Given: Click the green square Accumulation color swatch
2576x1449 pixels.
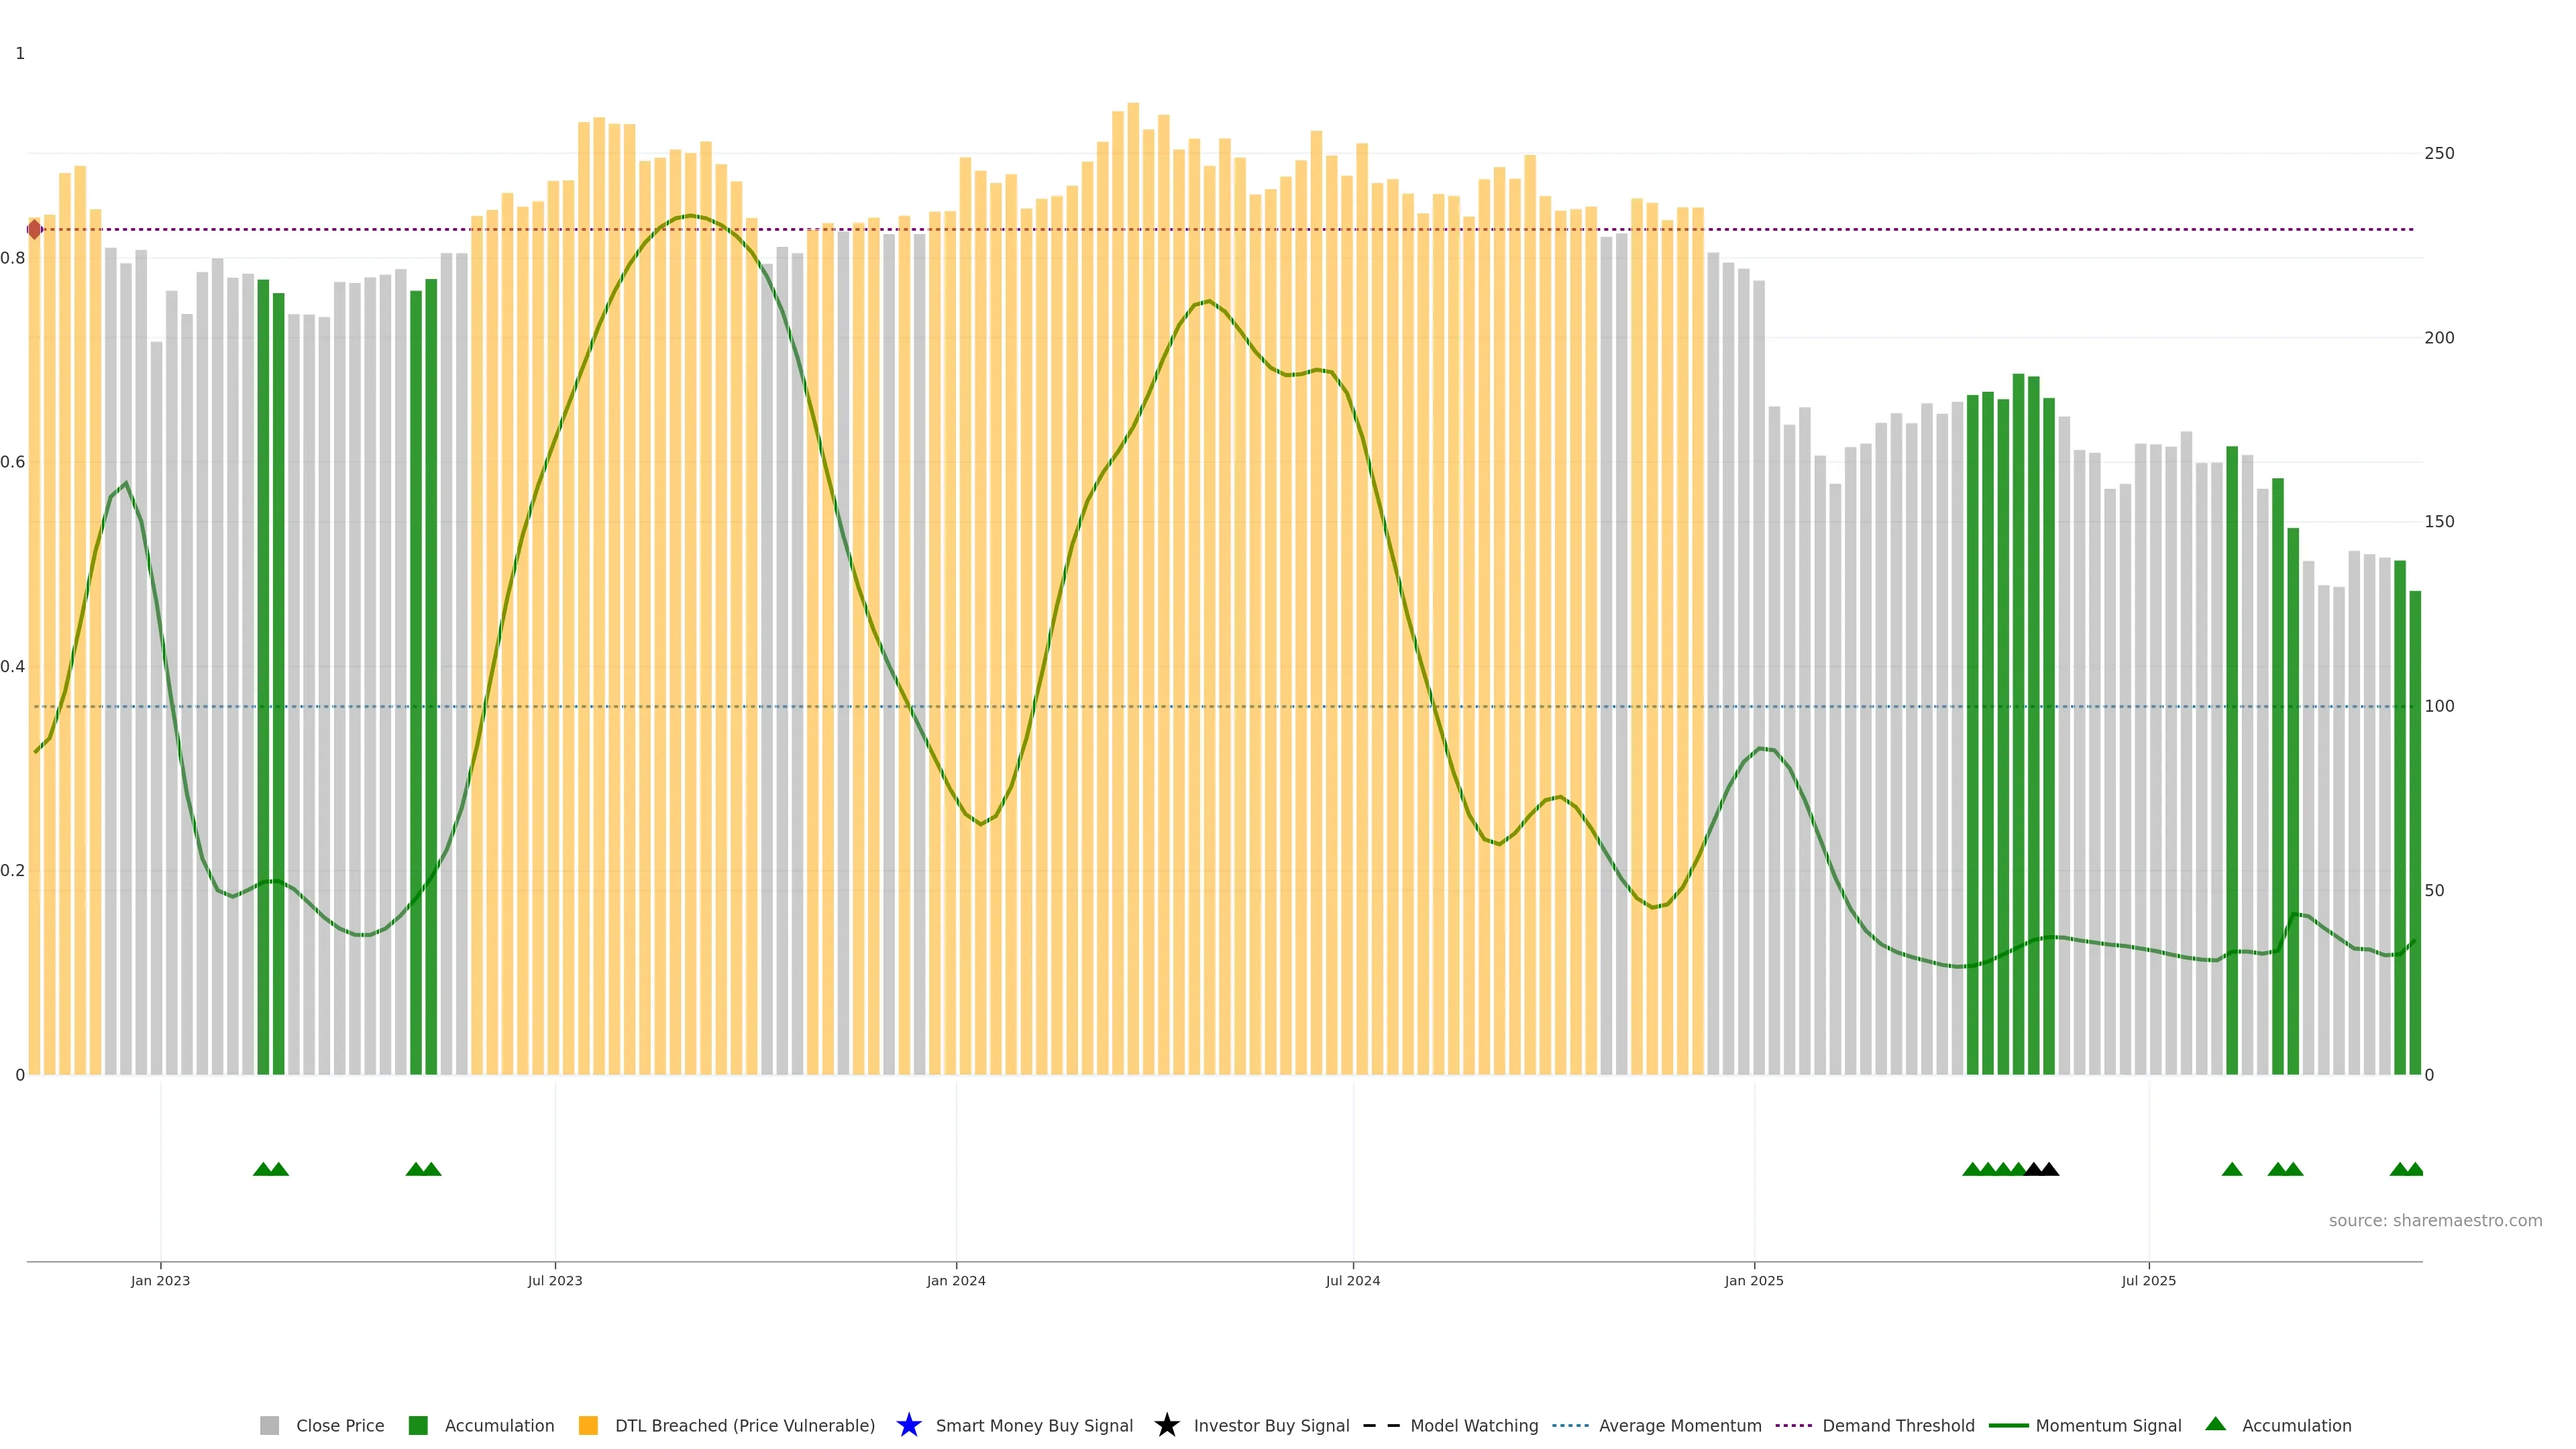Looking at the screenshot, I should (x=418, y=1425).
